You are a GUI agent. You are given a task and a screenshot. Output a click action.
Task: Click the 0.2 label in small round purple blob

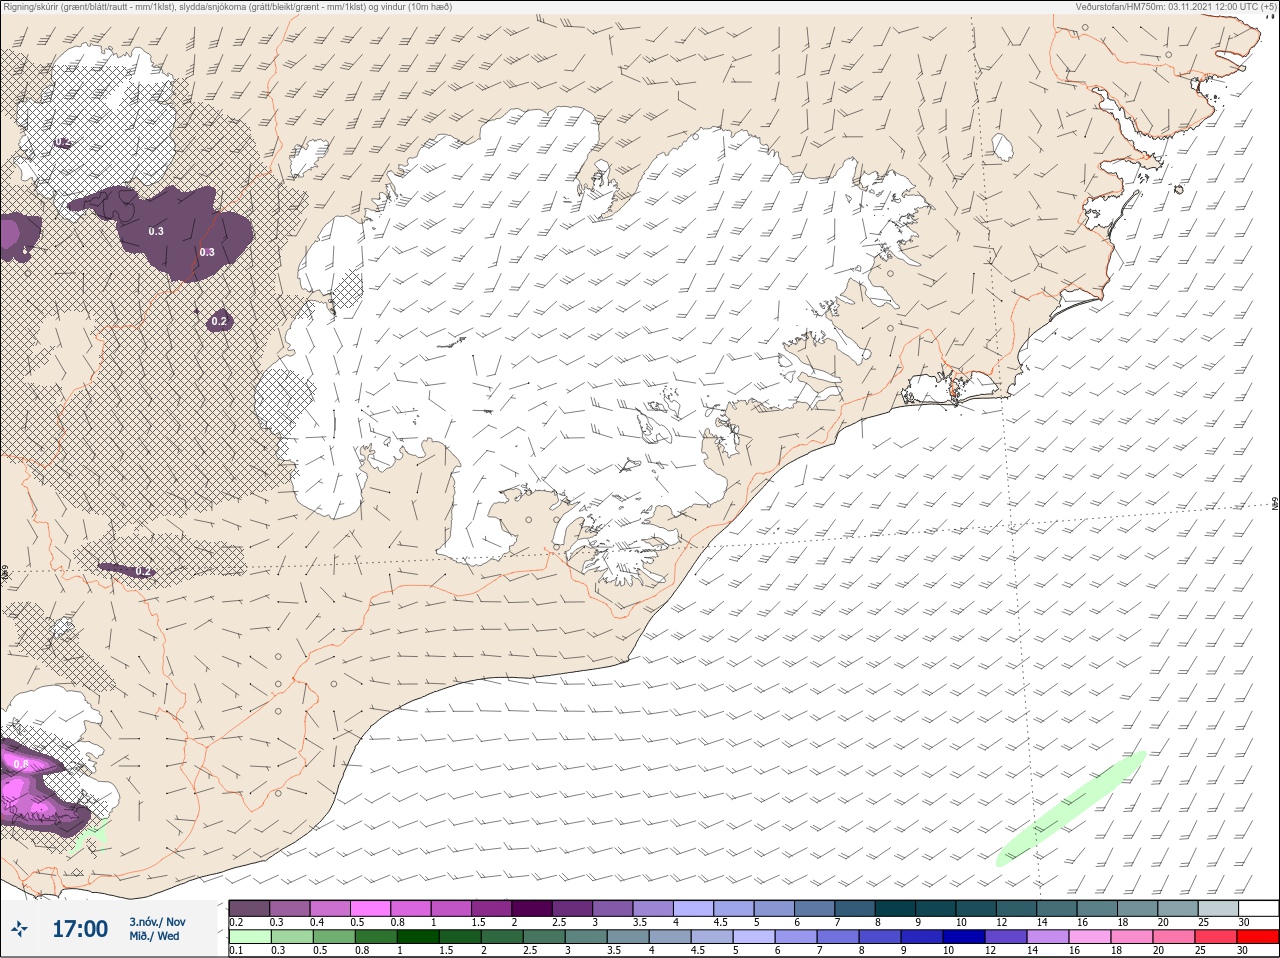(219, 321)
